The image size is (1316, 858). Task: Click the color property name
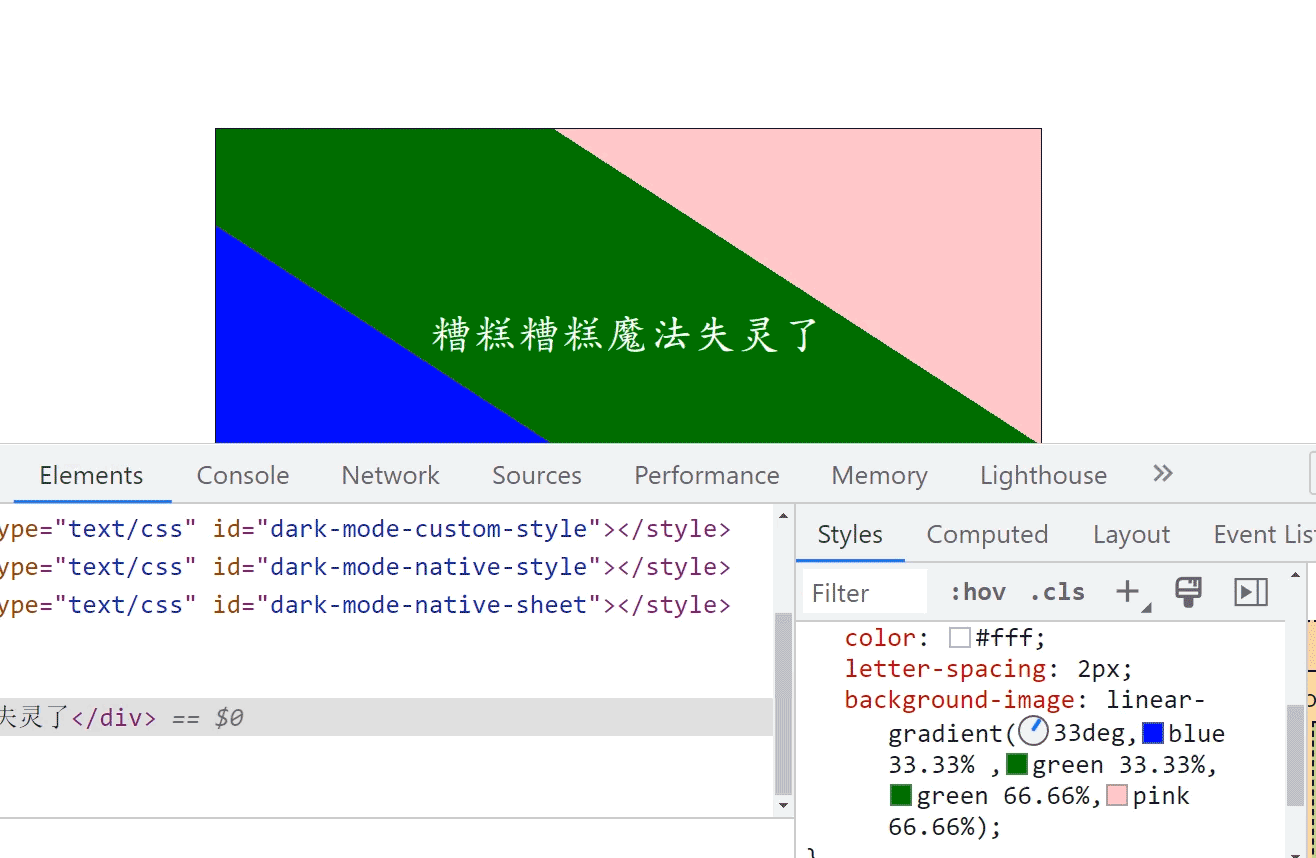[x=880, y=638]
